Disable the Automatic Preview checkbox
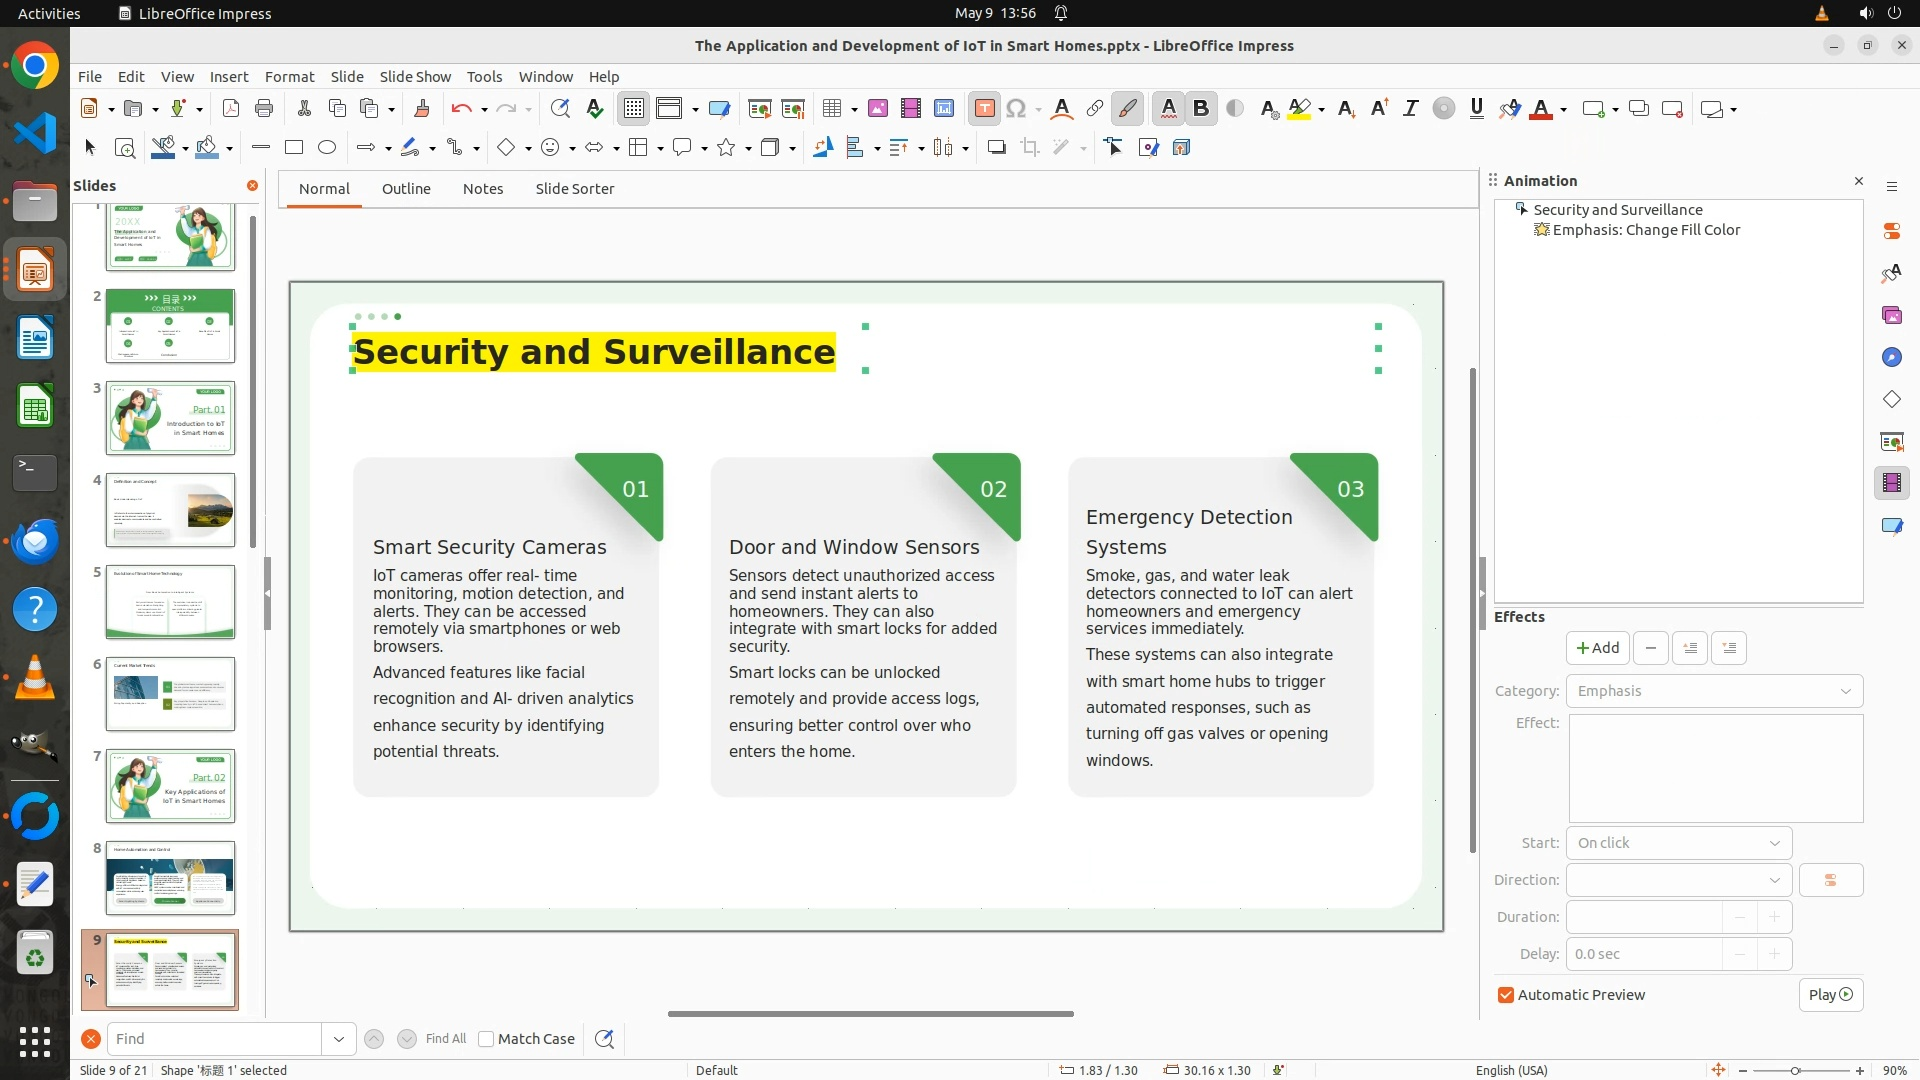1920x1080 pixels. click(x=1506, y=995)
